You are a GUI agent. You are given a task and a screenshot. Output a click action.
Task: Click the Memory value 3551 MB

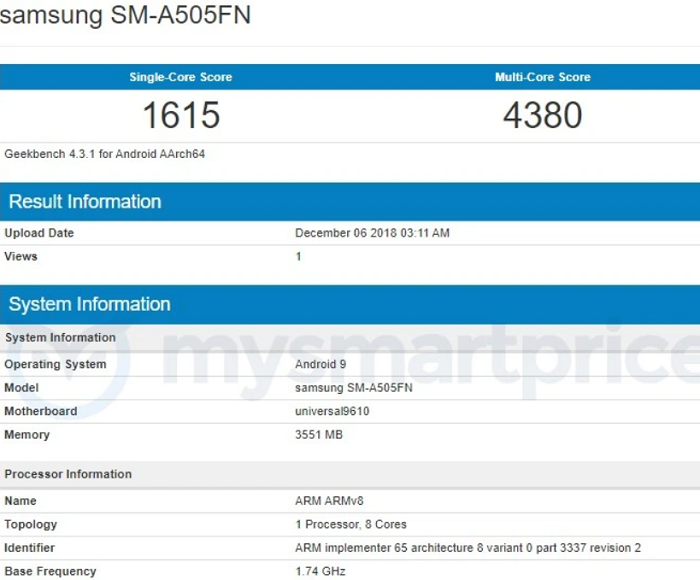[319, 434]
